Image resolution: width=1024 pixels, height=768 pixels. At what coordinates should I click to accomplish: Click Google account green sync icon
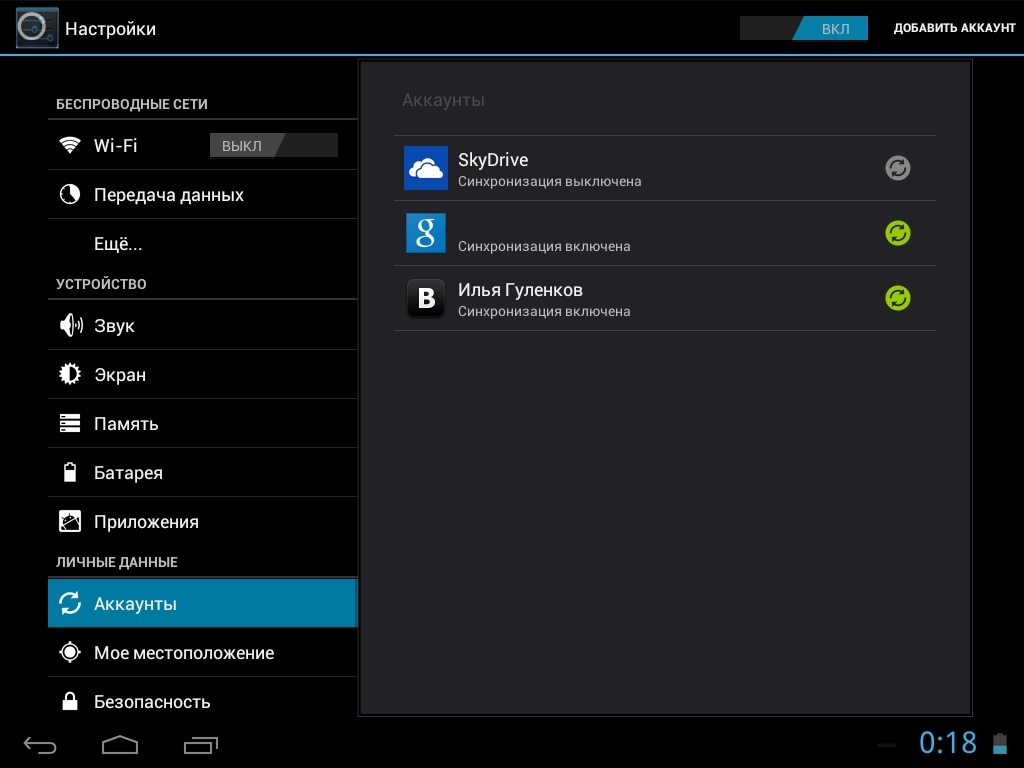897,233
